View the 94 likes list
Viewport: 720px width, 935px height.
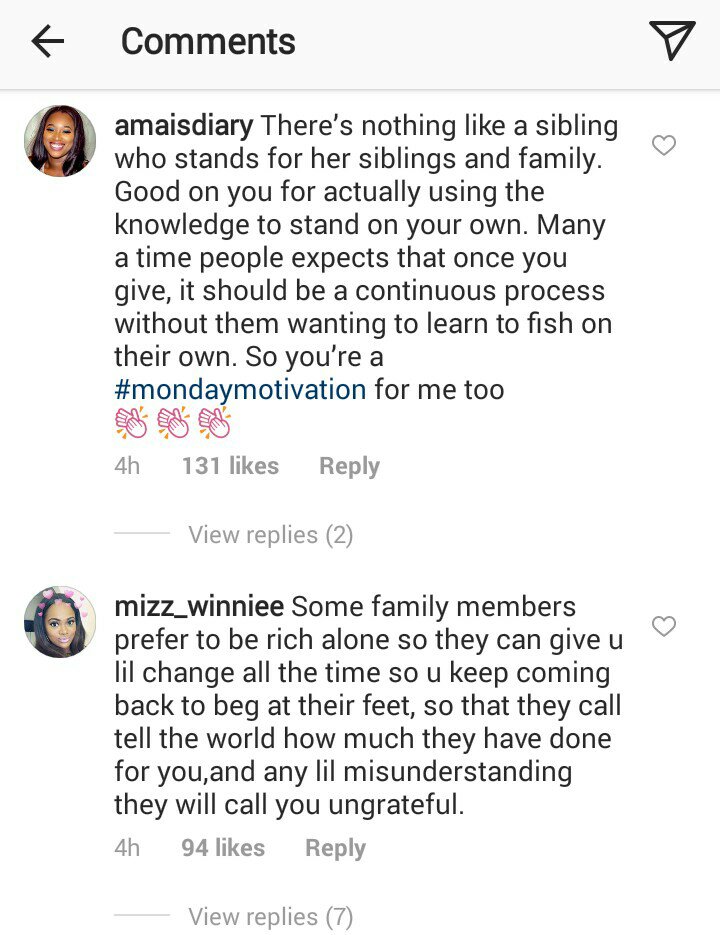click(223, 848)
